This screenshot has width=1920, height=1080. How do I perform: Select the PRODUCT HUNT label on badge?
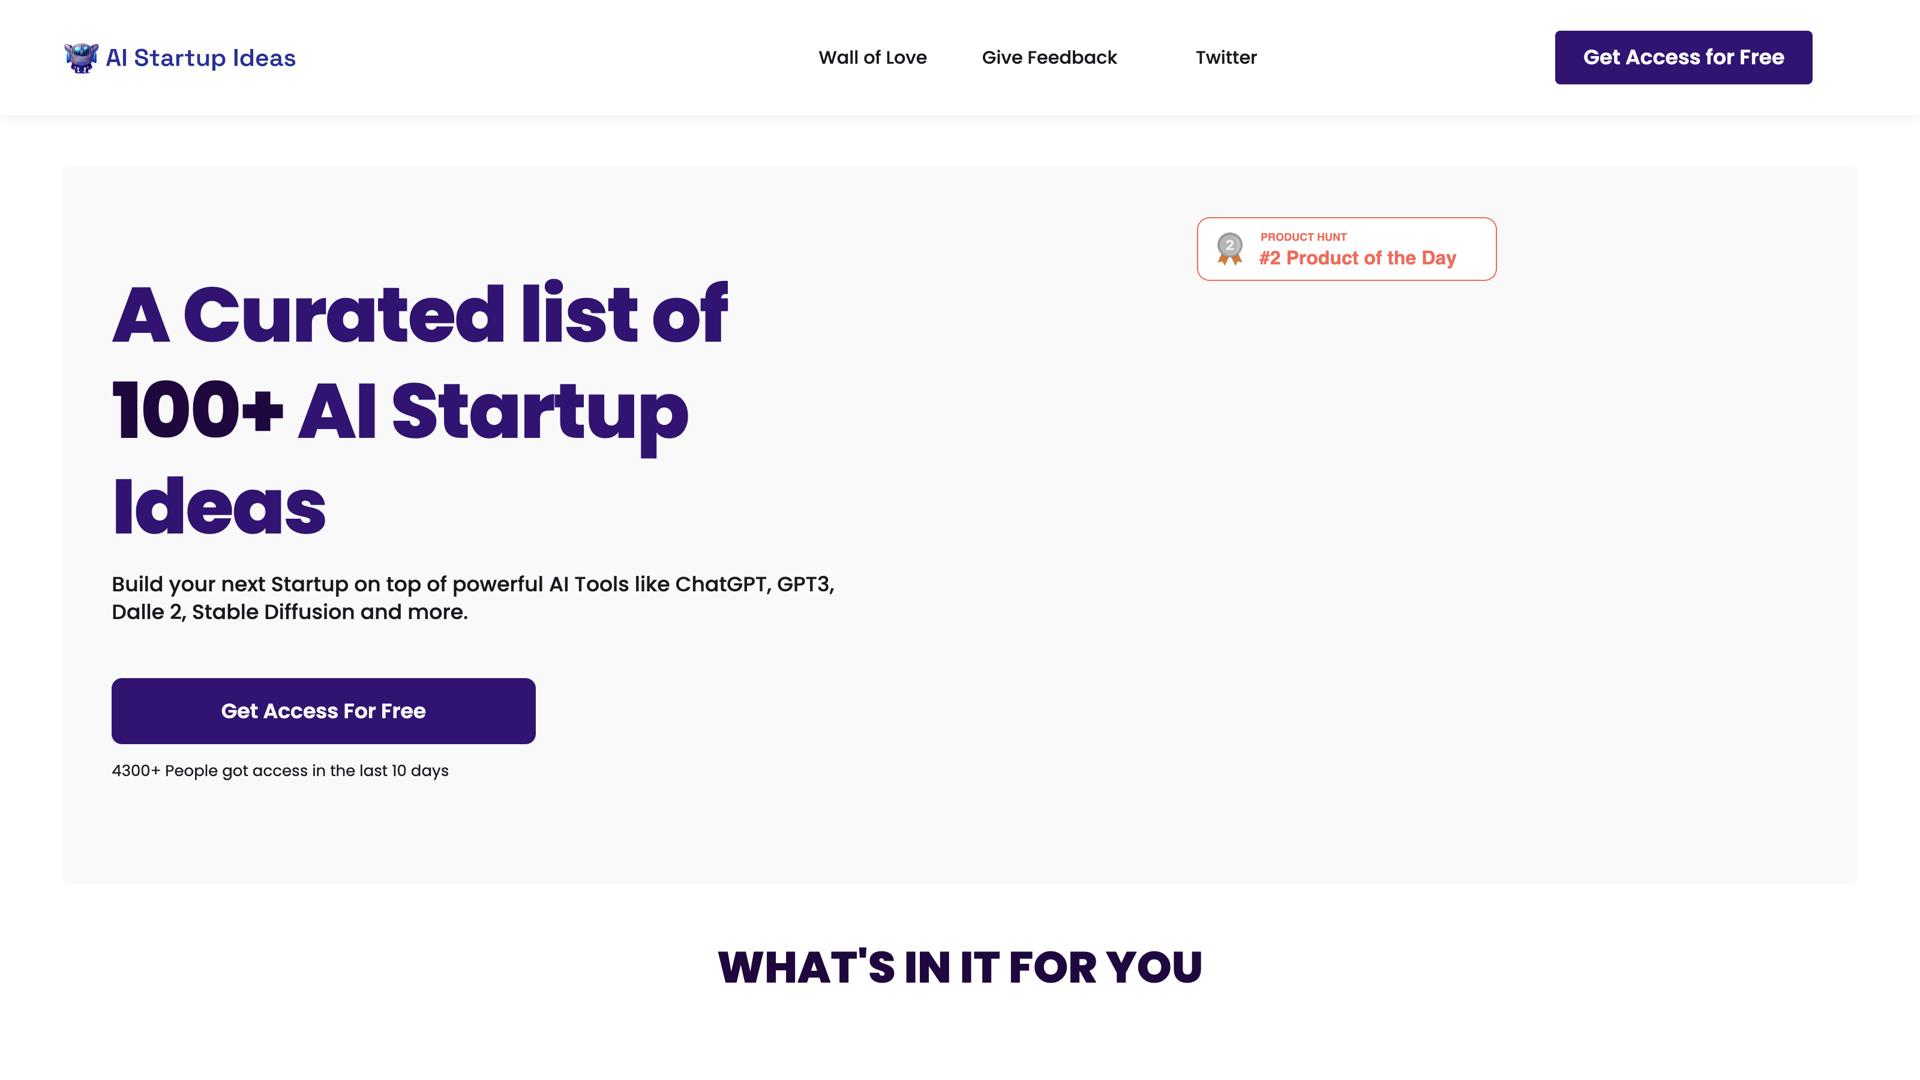pos(1302,237)
